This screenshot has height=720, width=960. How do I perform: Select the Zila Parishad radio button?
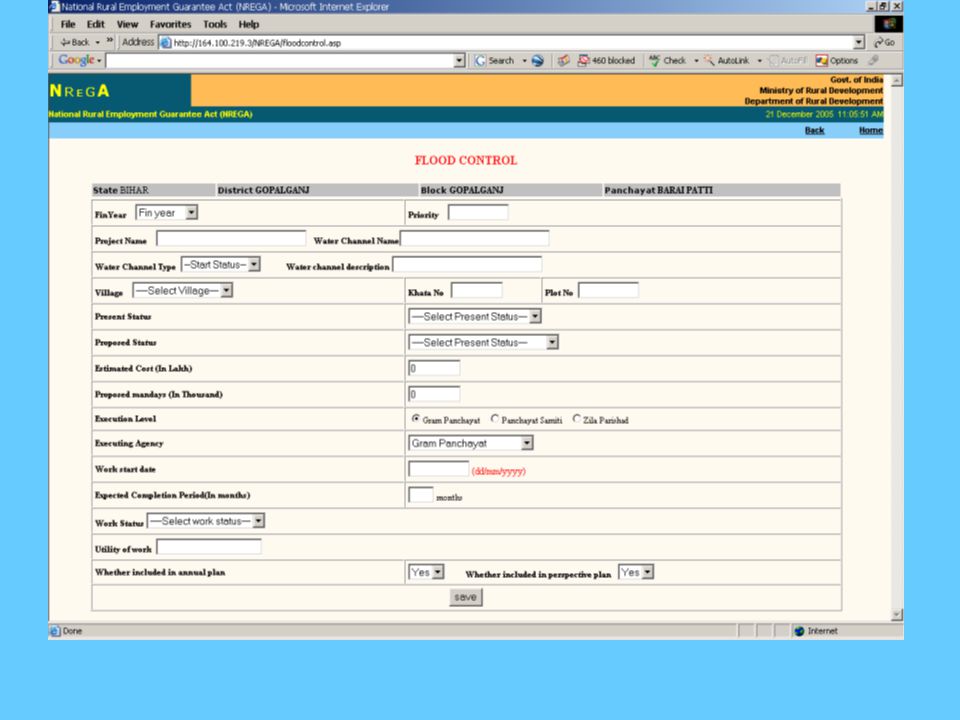point(576,419)
